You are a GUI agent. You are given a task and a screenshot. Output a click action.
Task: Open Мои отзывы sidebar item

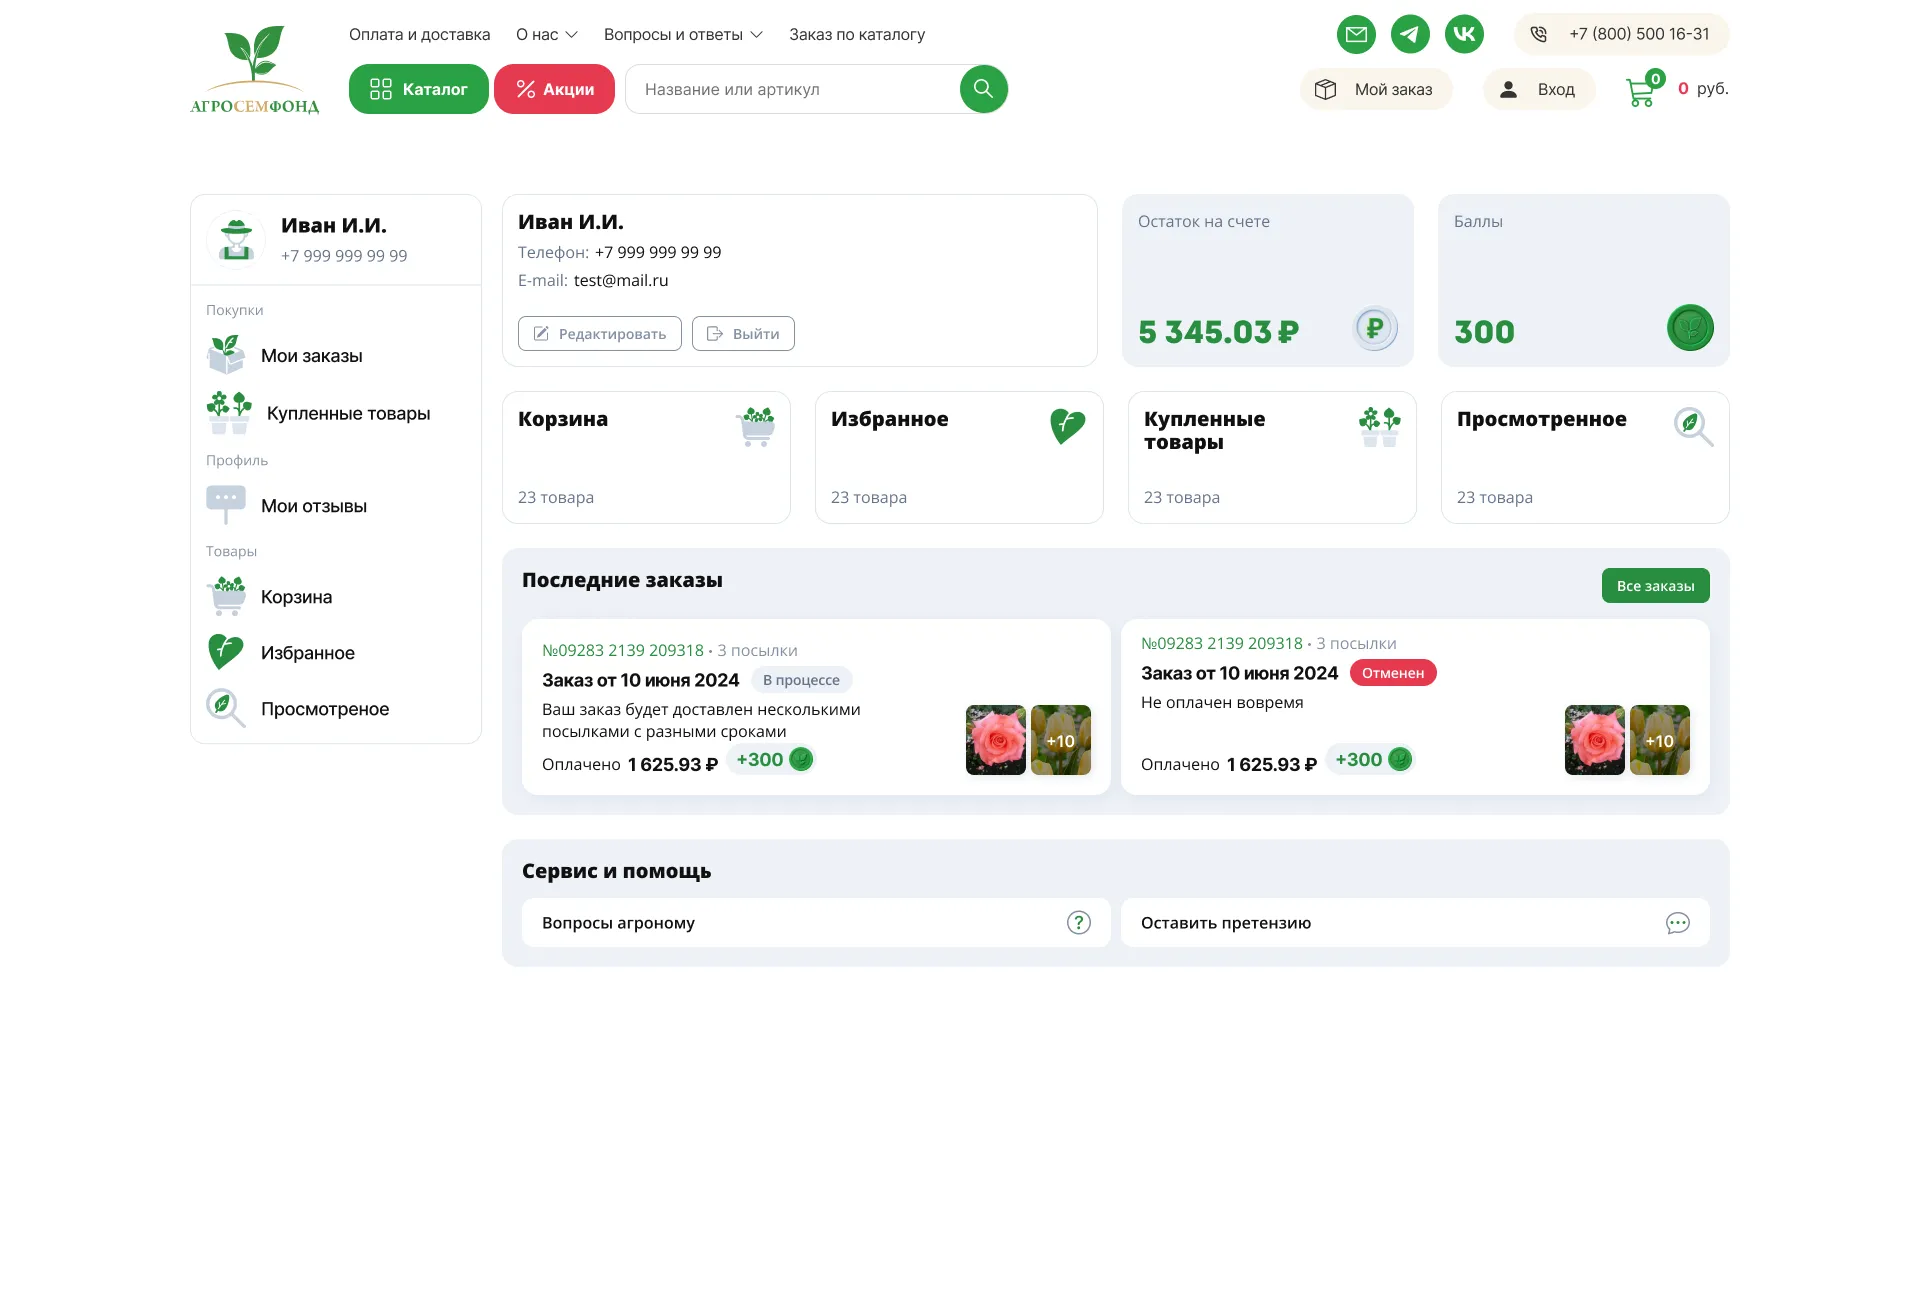(313, 506)
